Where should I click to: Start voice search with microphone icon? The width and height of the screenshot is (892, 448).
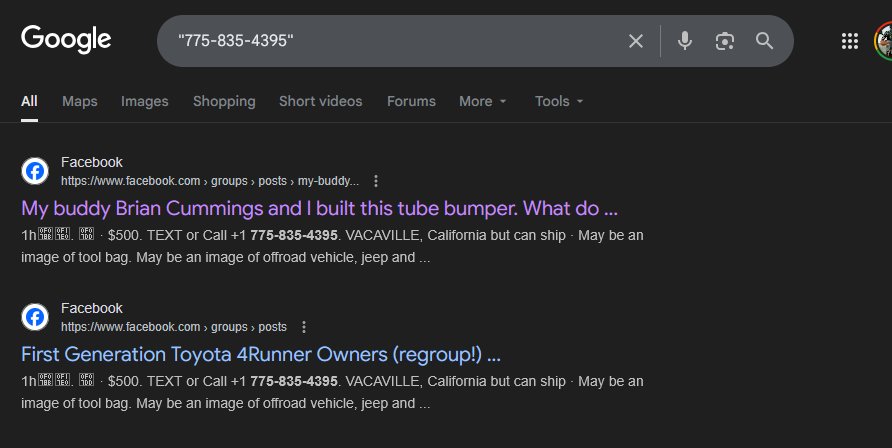[x=685, y=41]
